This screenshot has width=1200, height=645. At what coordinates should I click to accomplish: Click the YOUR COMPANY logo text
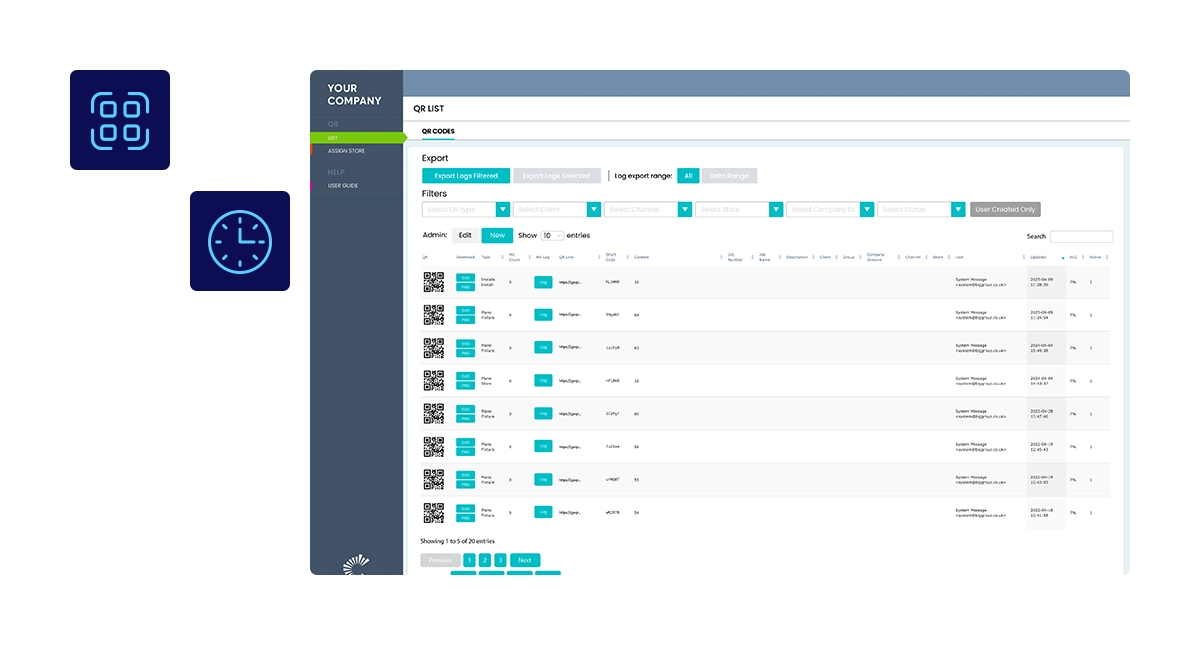coord(354,95)
